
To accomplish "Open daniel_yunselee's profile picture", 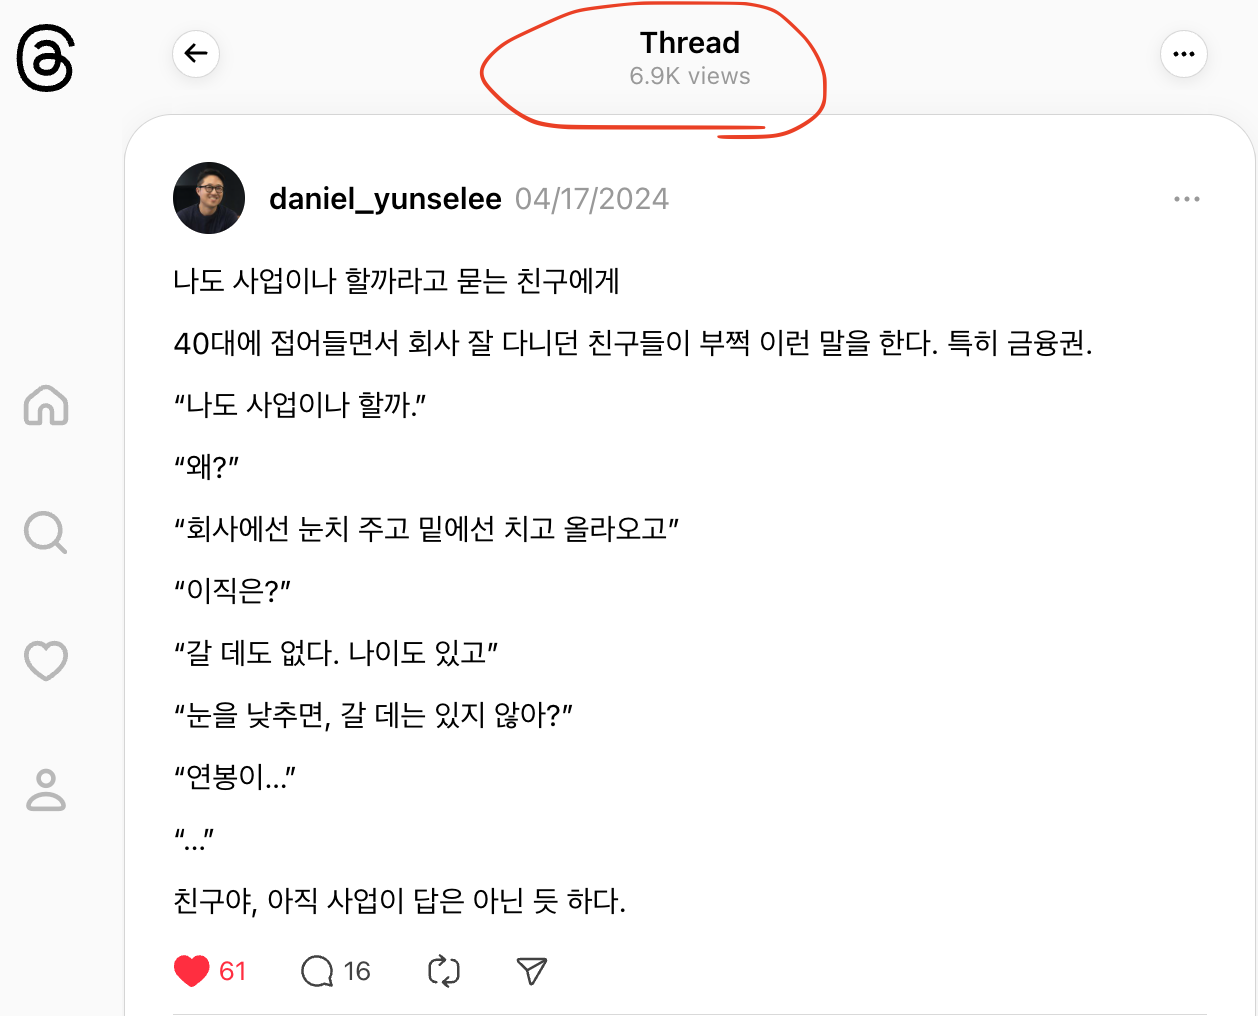I will pyautogui.click(x=209, y=198).
